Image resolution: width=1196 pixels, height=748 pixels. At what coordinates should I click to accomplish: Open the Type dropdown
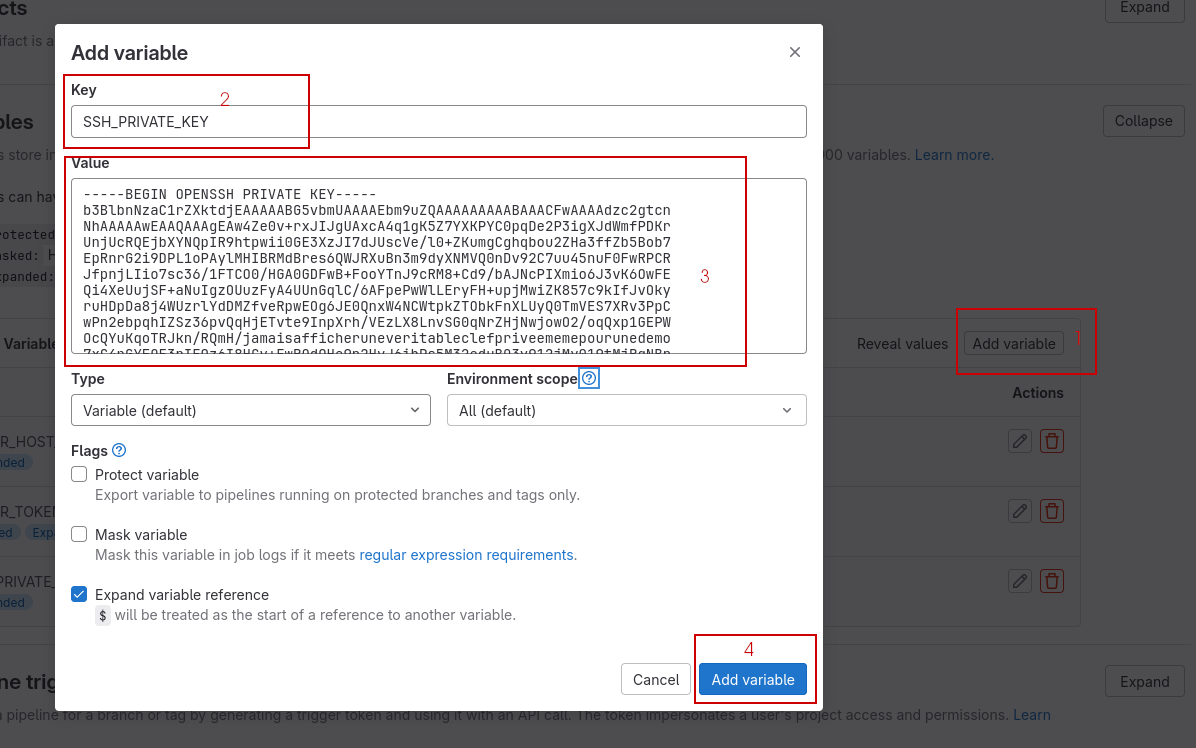coord(250,410)
